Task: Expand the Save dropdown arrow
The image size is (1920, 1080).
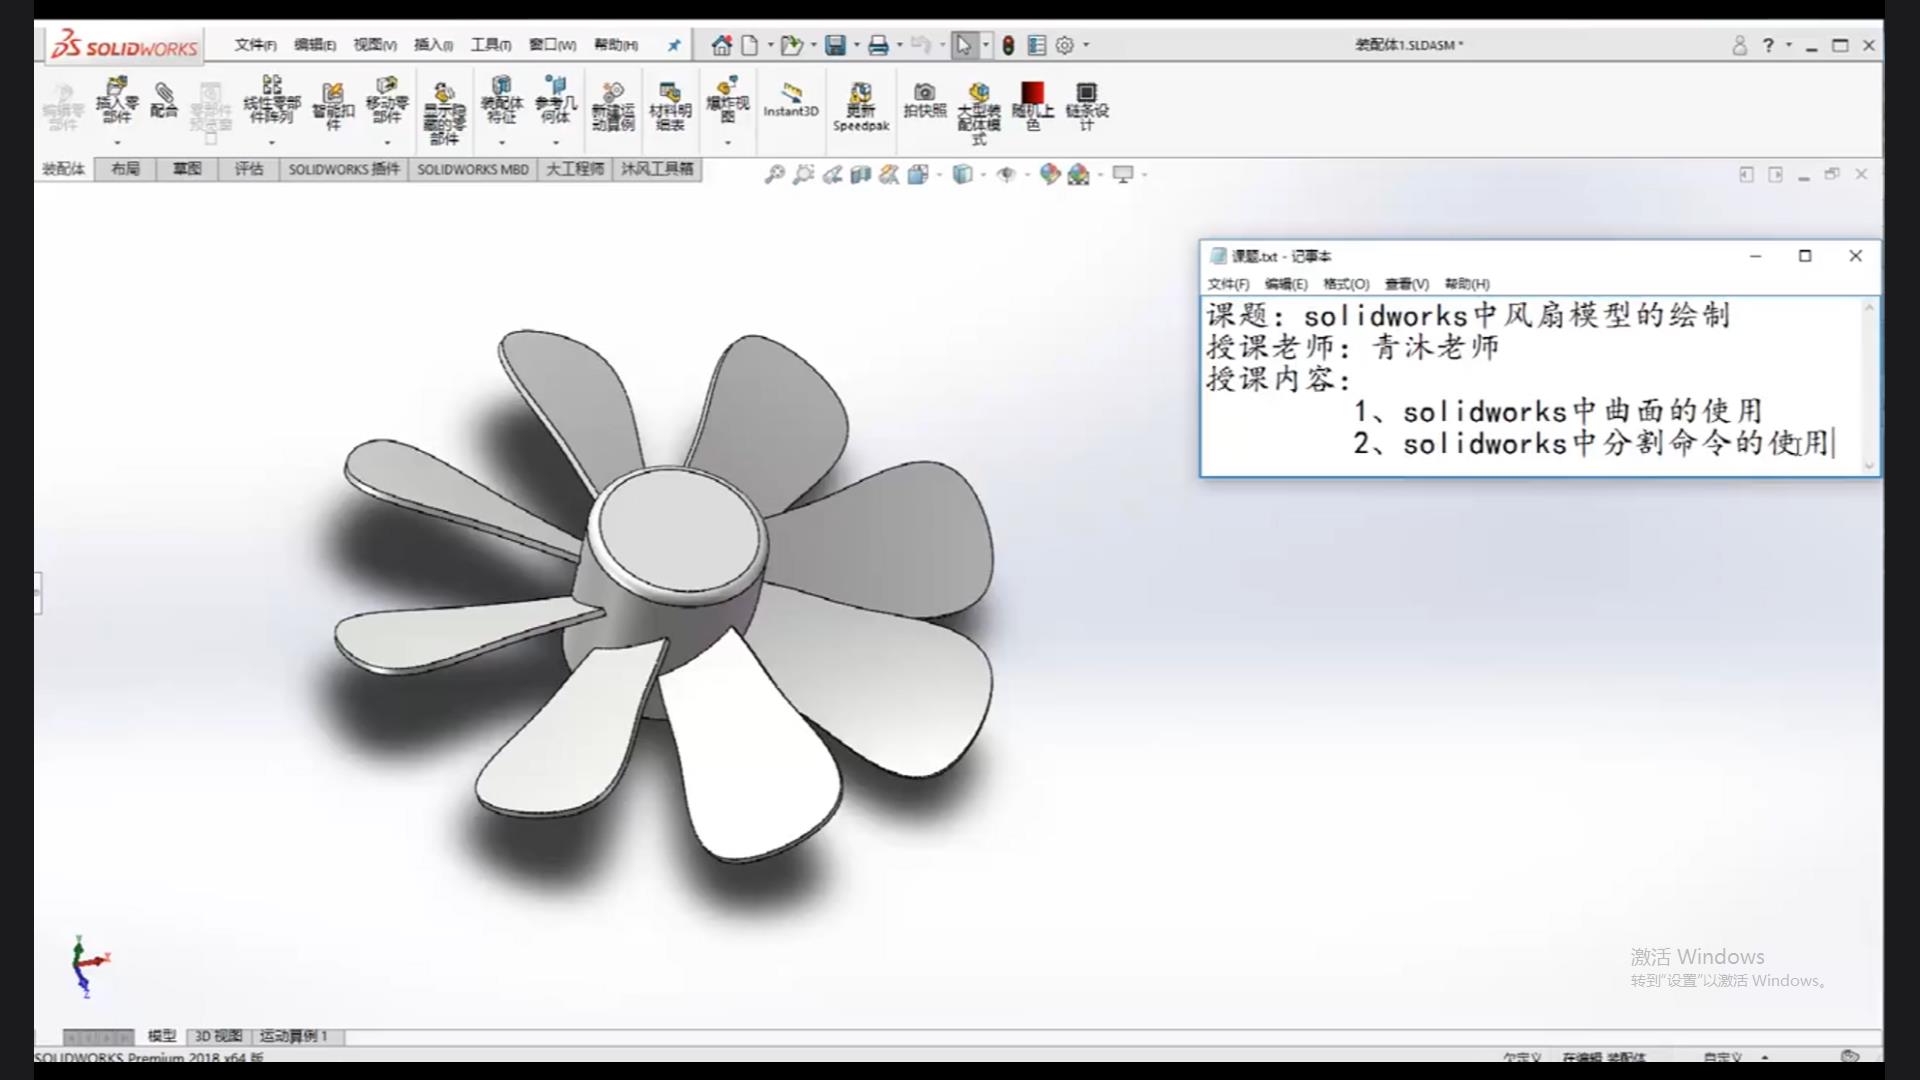Action: pos(856,45)
